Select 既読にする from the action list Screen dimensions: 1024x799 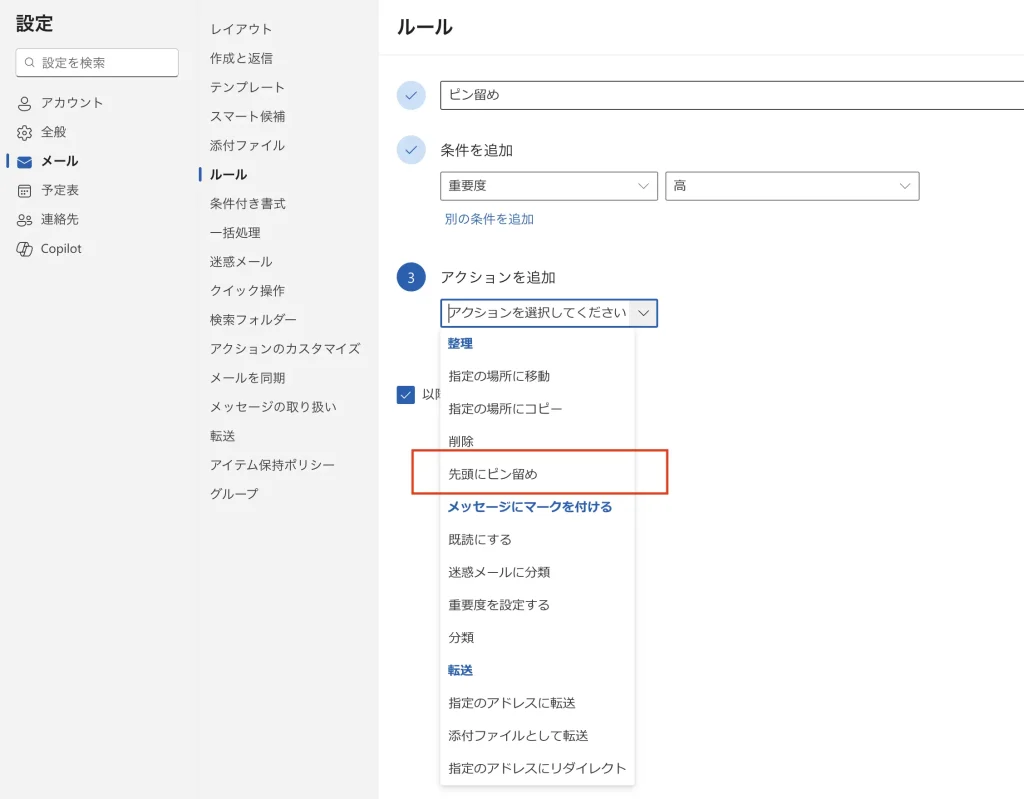(x=480, y=540)
